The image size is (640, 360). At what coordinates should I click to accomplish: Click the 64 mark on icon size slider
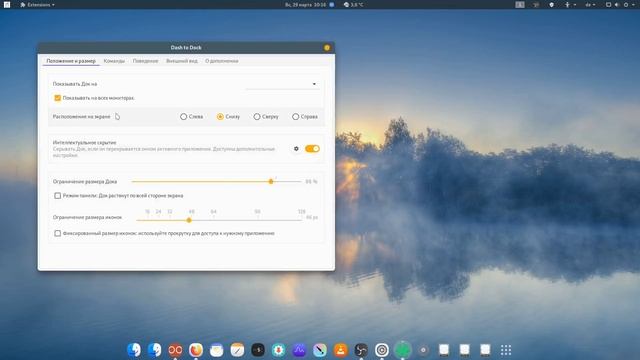[x=213, y=211]
